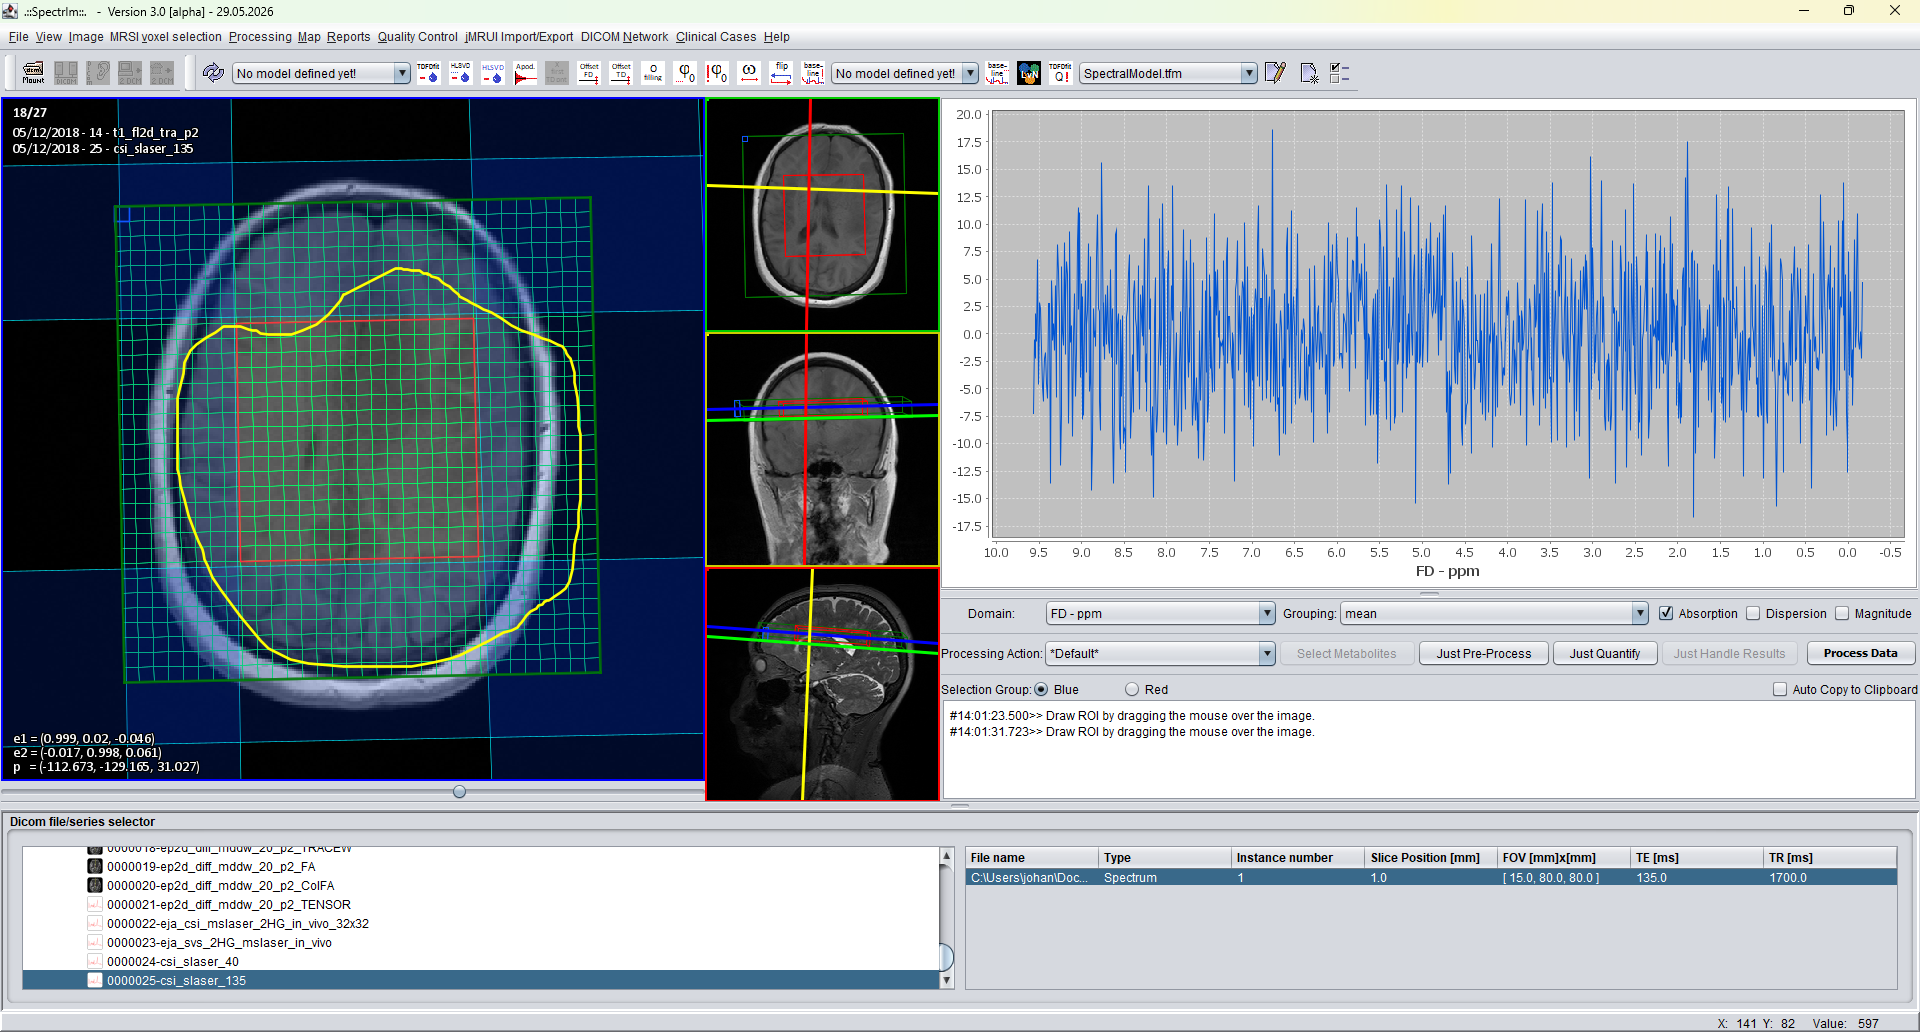Click the refresh arrows toolbar icon
1920x1032 pixels.
213,73
